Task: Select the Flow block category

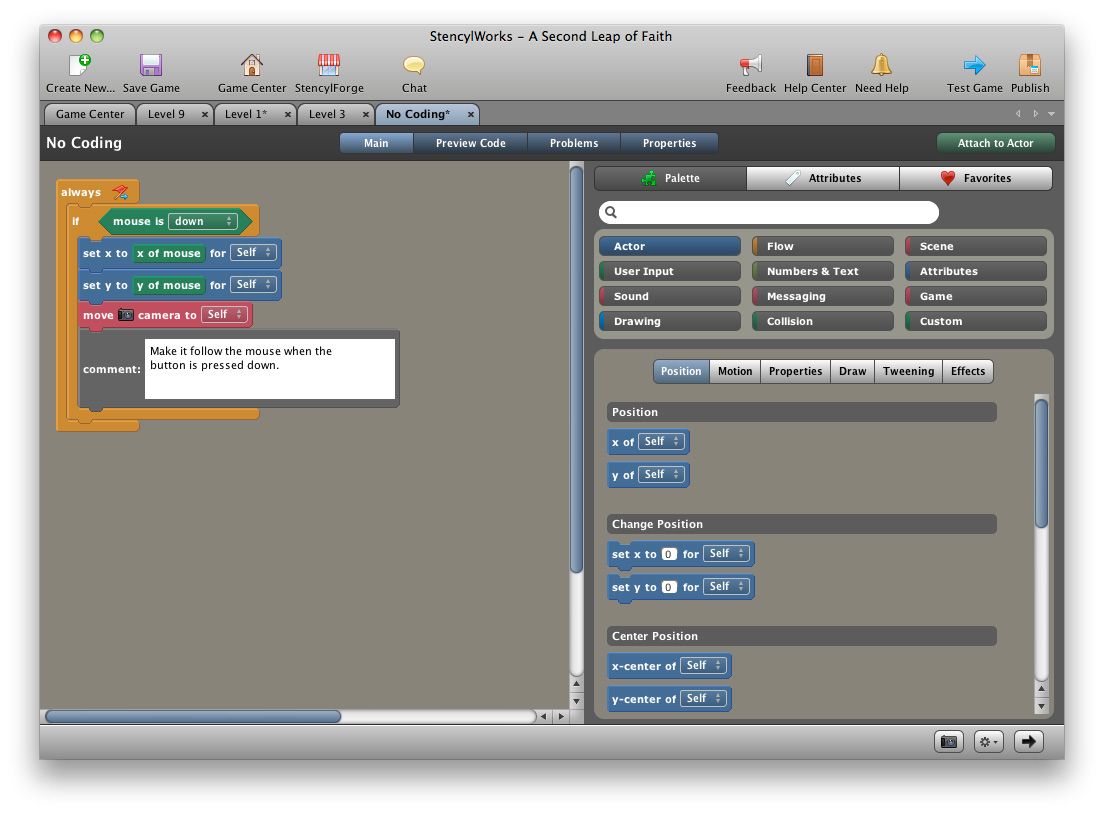Action: tap(822, 246)
